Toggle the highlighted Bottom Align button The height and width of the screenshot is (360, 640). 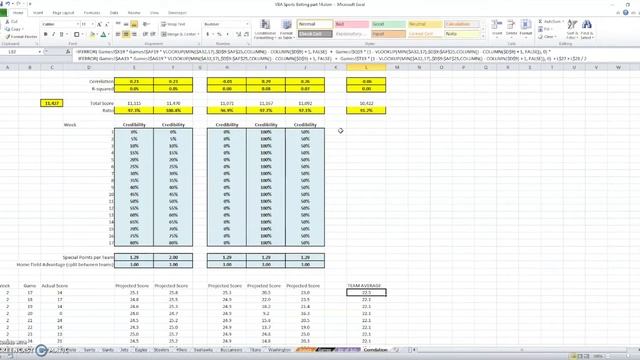click(x=134, y=24)
